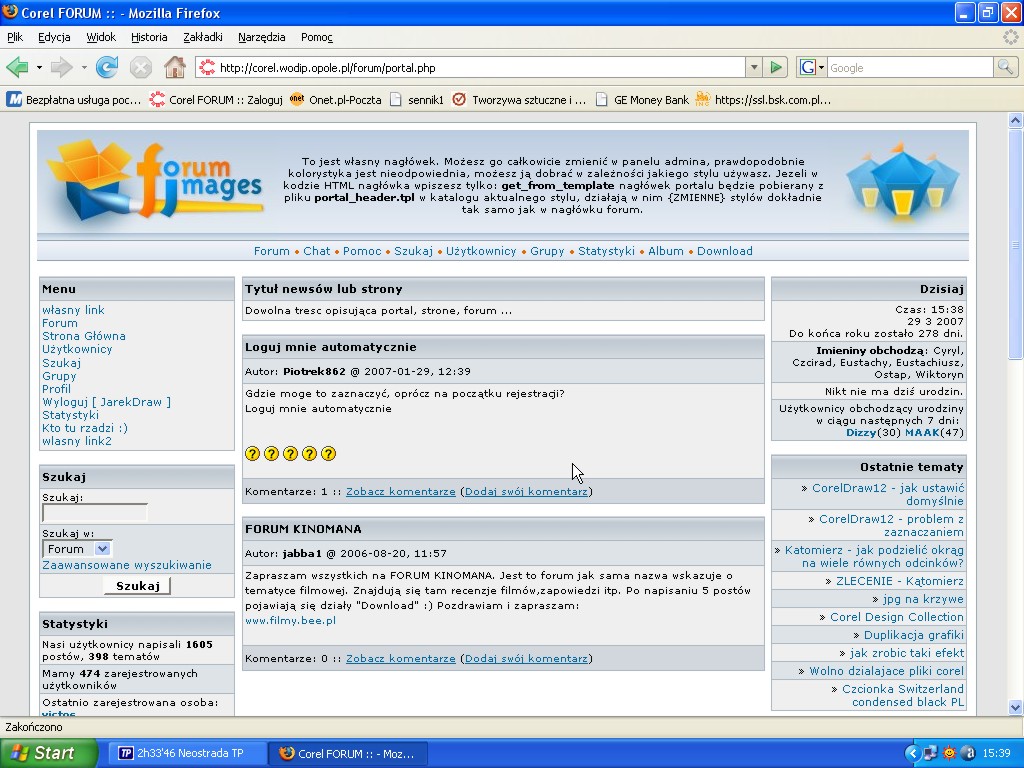Image resolution: width=1024 pixels, height=768 pixels.
Task: Click the search magnifier icon
Action: coord(1005,67)
